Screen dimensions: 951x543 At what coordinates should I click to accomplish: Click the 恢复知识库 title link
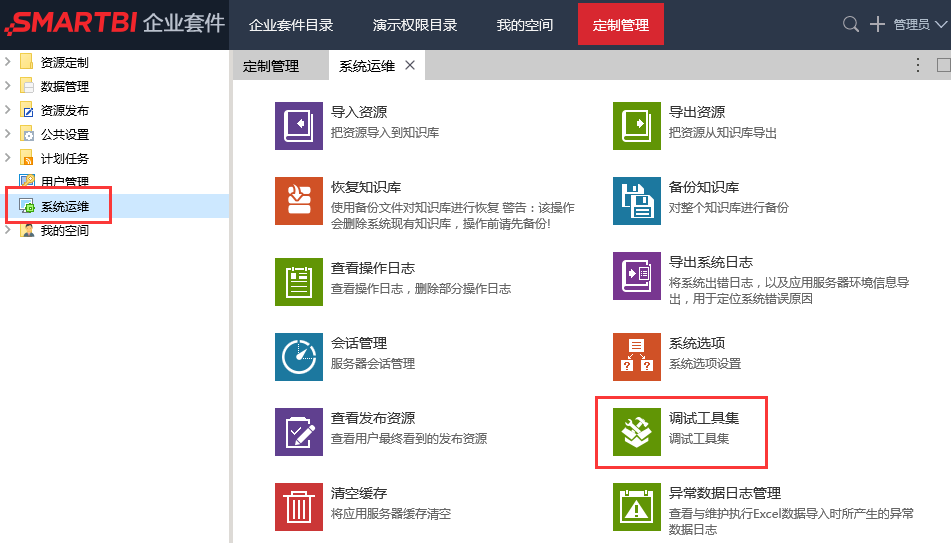tap(366, 187)
